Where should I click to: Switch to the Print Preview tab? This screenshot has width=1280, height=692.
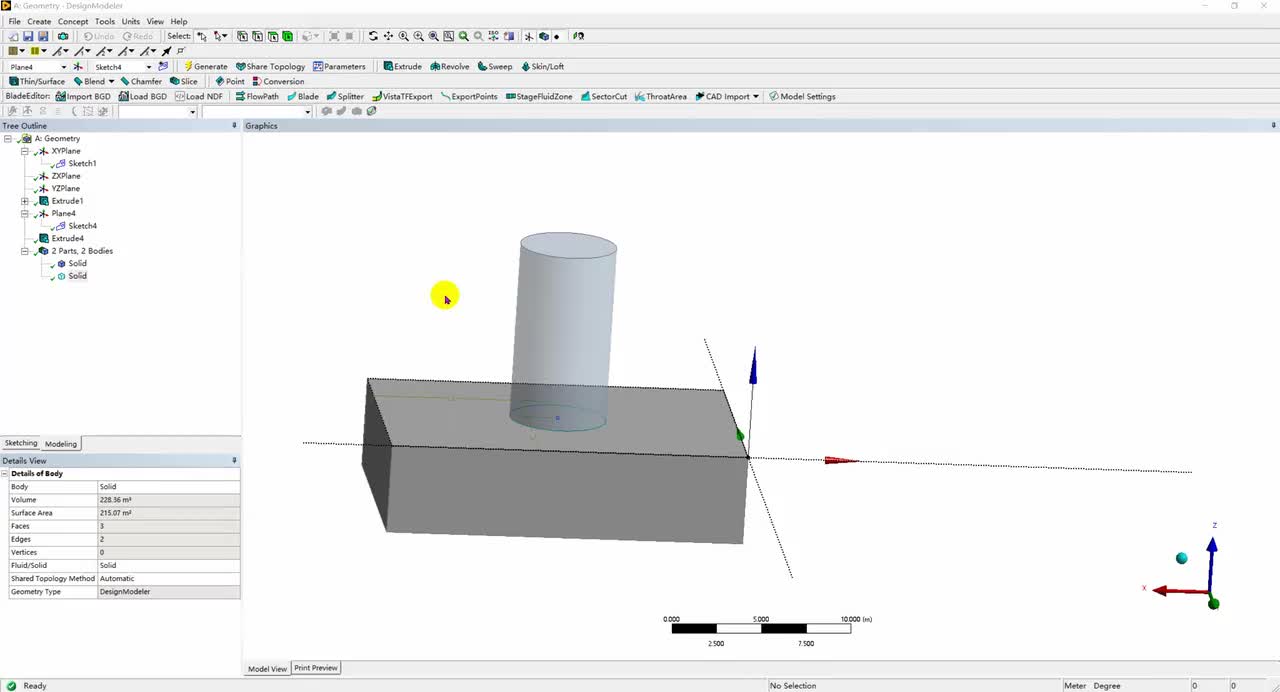316,668
